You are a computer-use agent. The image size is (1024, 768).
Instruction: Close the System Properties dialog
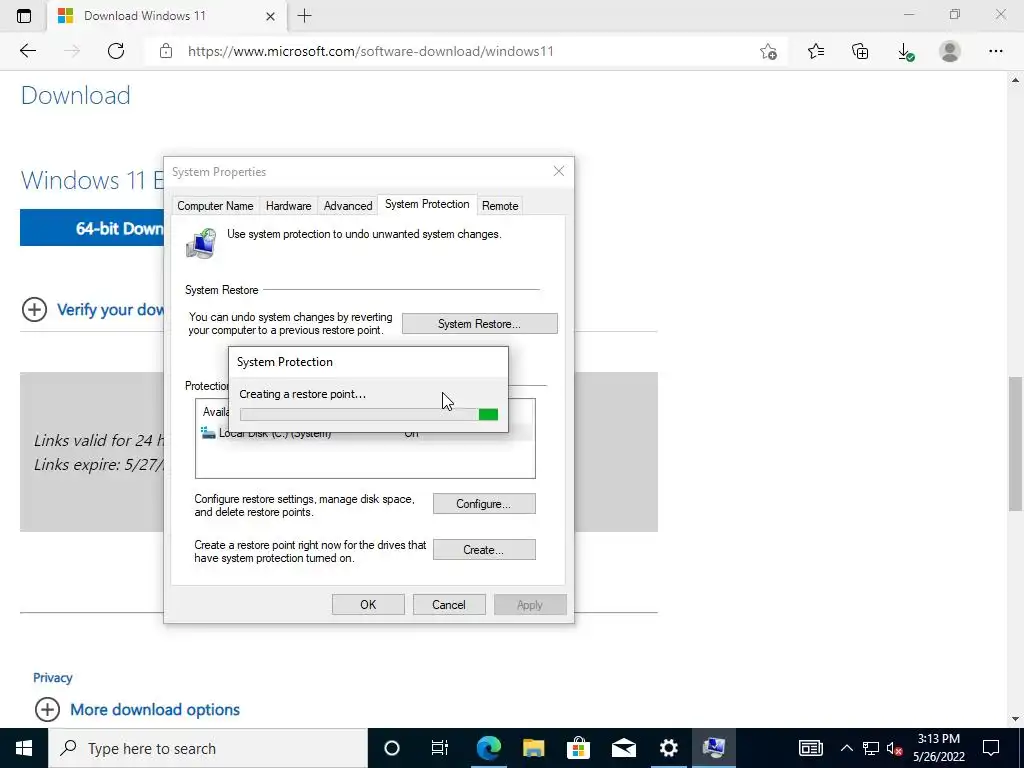558,171
